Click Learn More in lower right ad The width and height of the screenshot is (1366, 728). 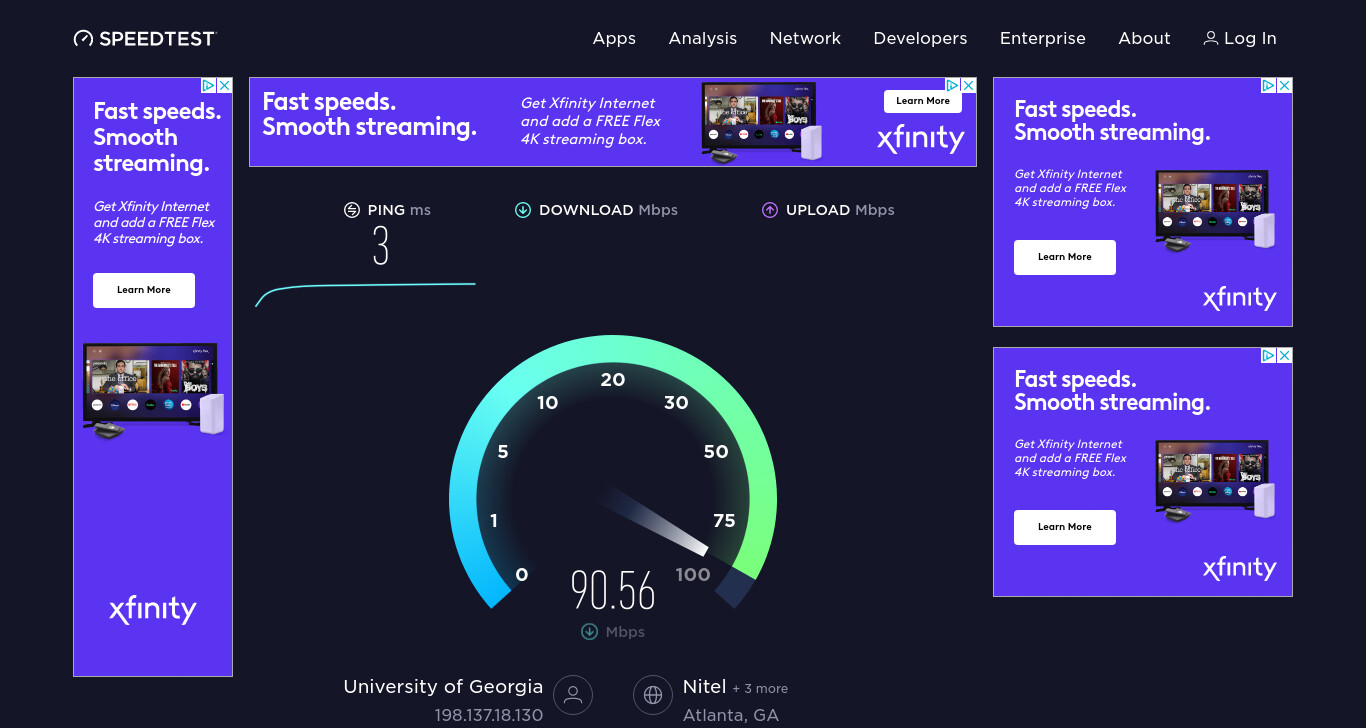(1065, 527)
